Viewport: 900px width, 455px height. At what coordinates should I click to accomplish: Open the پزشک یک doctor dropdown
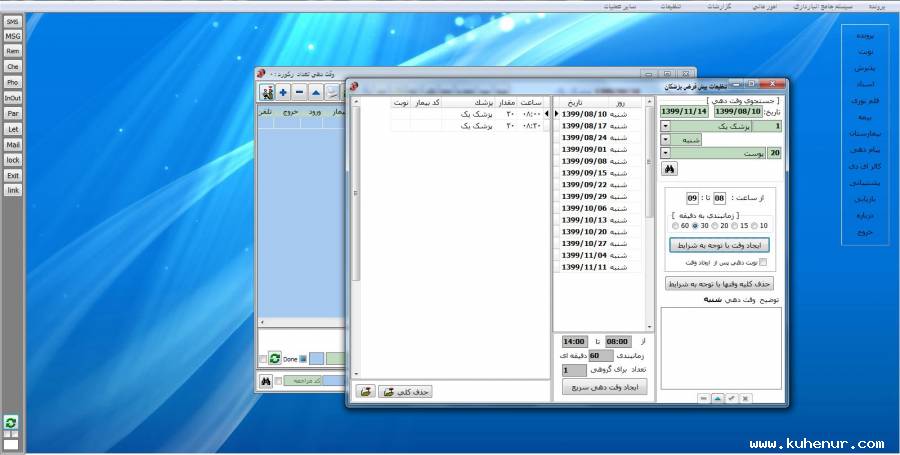(666, 126)
